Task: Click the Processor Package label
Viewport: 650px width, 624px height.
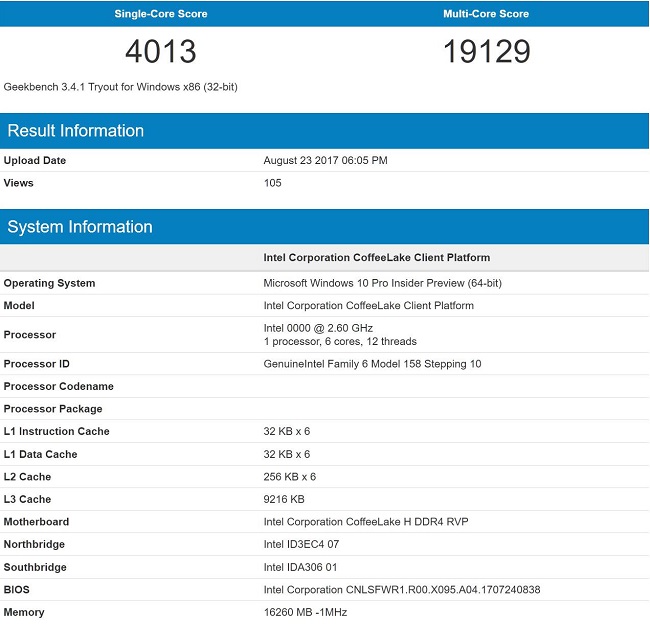Action: click(53, 409)
